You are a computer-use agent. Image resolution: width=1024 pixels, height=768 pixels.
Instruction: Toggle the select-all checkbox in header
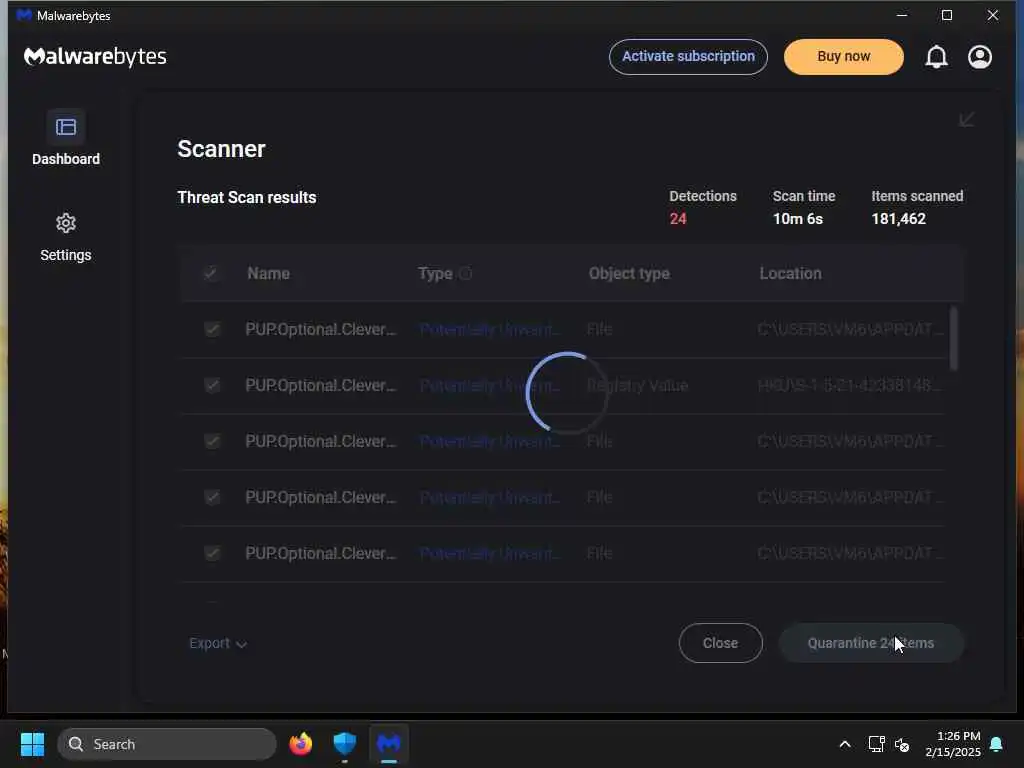coord(210,273)
